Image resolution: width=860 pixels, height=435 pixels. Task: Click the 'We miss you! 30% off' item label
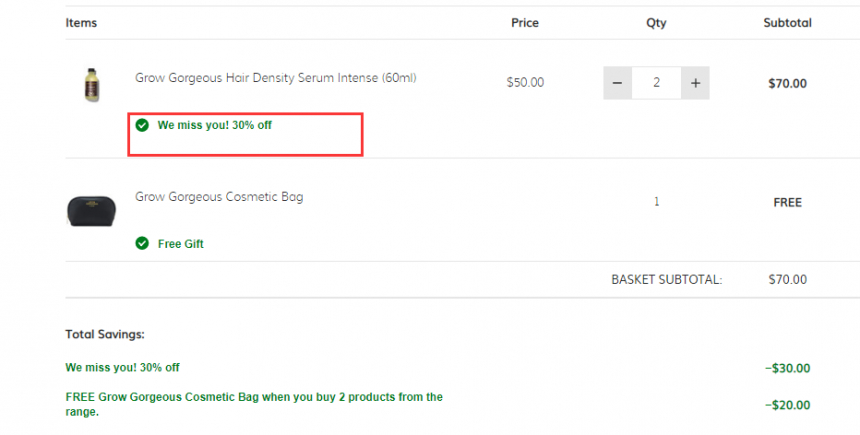tap(214, 125)
